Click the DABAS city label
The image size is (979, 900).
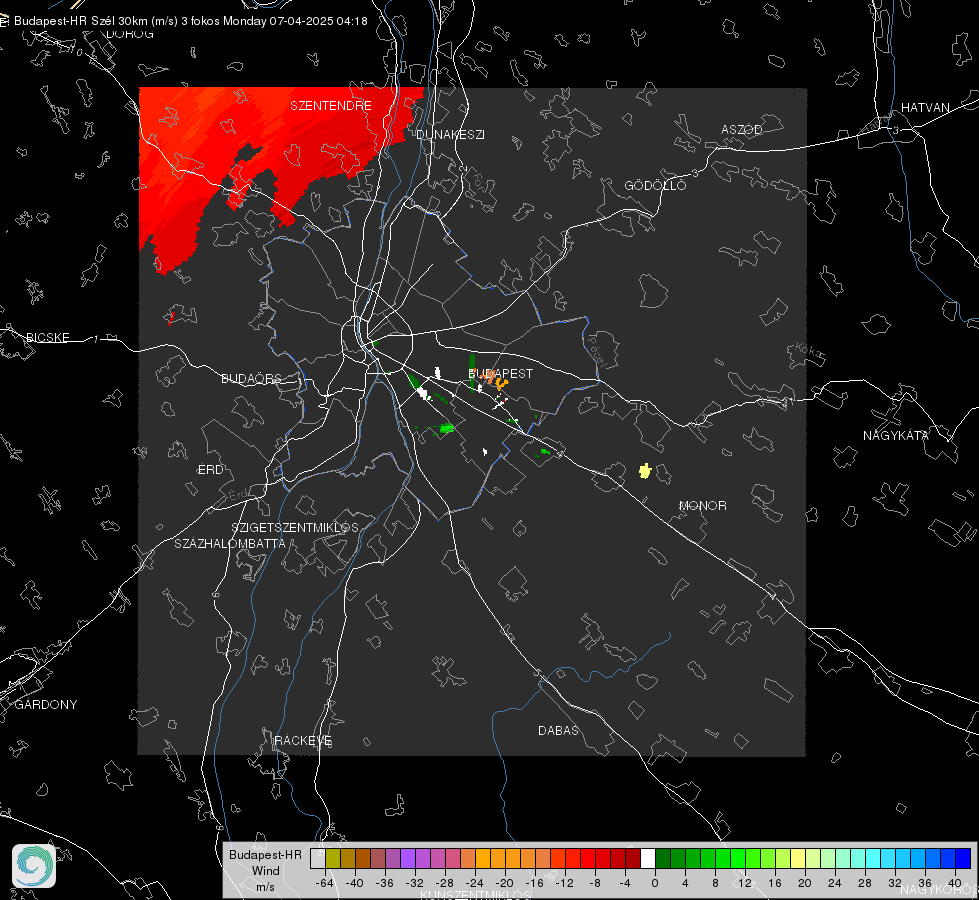click(x=558, y=730)
